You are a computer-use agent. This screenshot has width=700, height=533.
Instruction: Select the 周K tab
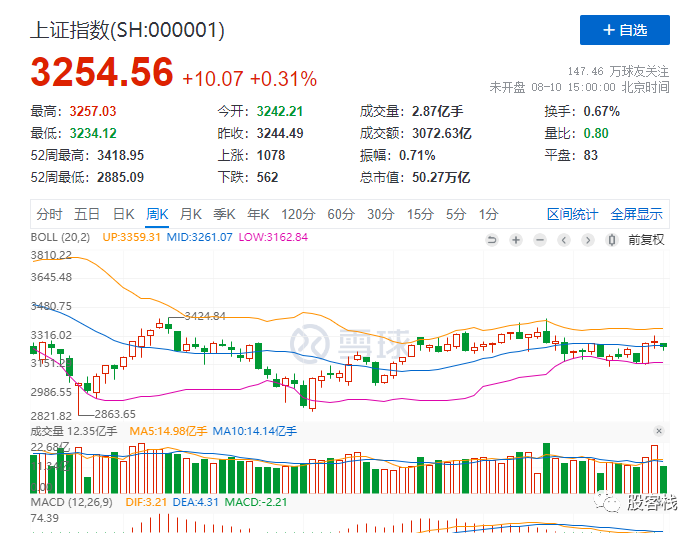coord(157,214)
